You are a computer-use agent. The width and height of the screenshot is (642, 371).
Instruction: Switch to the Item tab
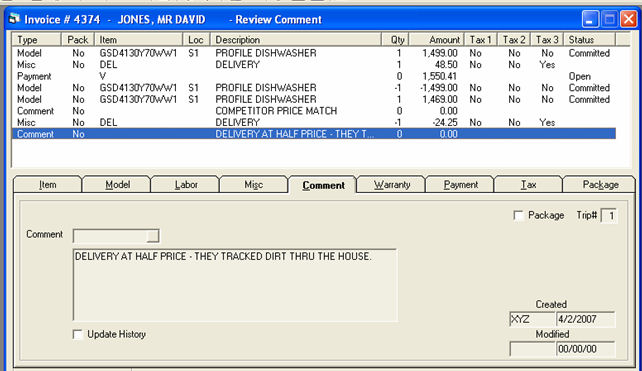pos(47,185)
